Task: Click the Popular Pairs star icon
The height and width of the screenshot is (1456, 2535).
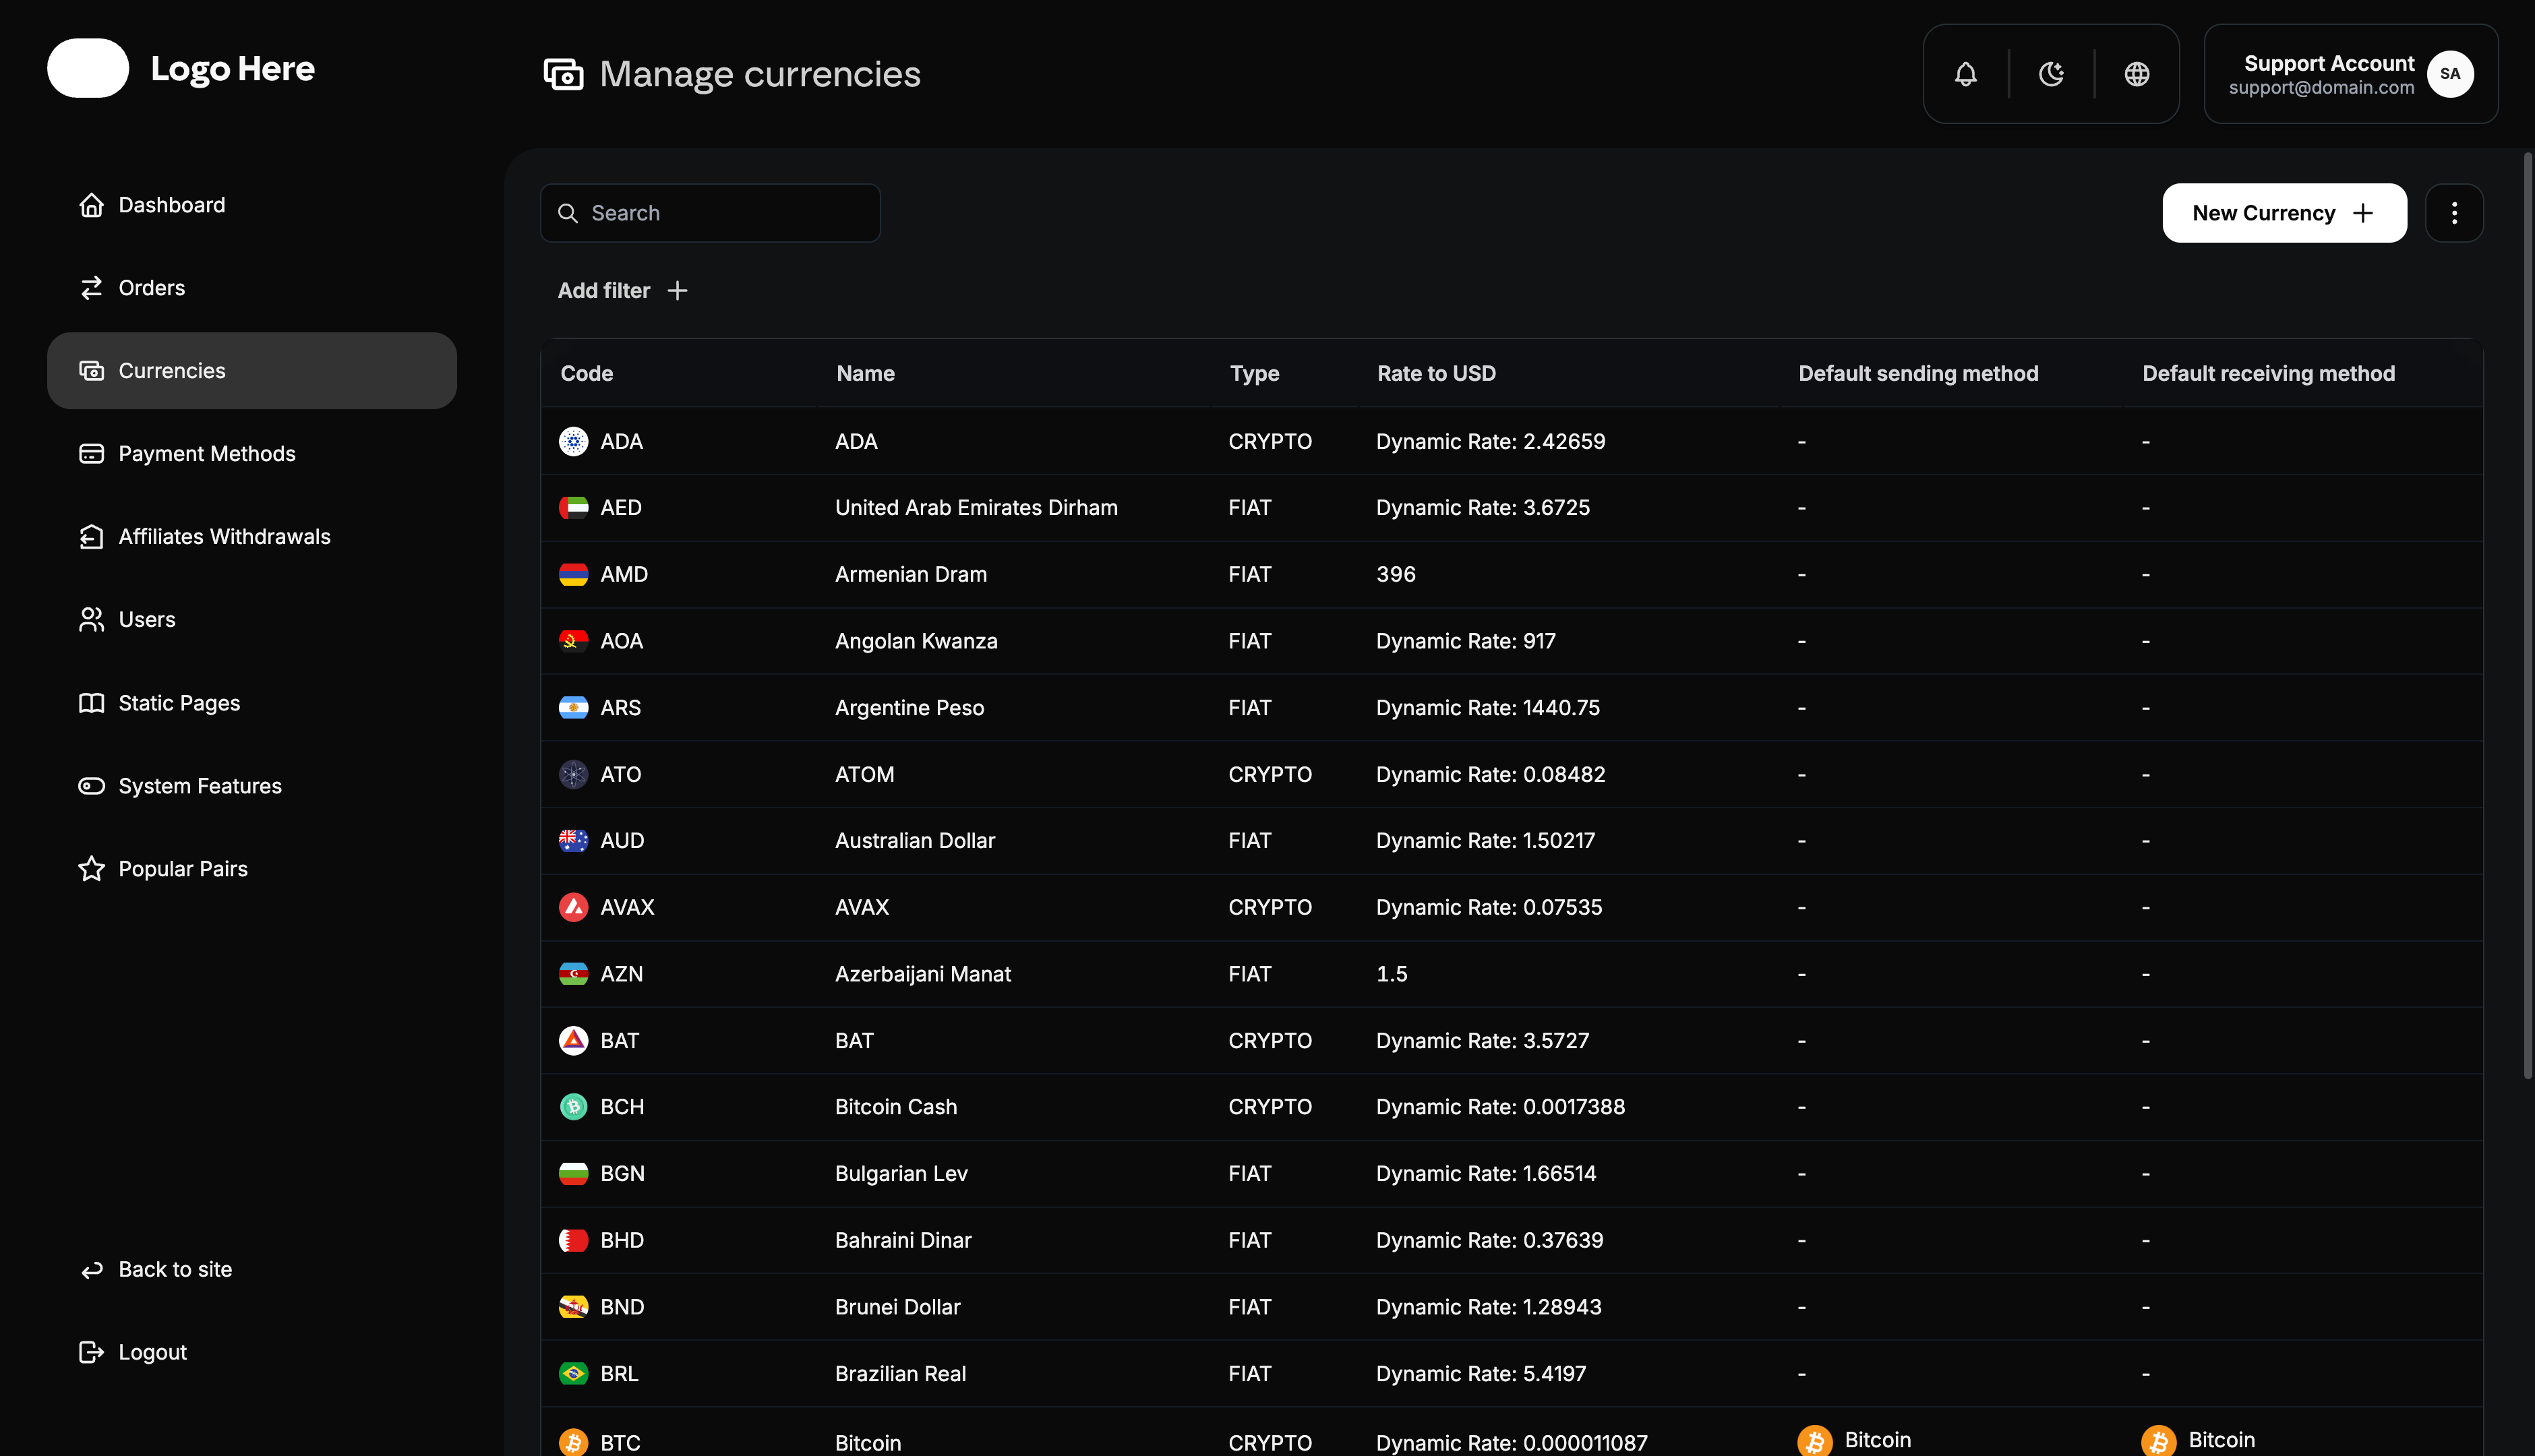Action: pos(91,868)
